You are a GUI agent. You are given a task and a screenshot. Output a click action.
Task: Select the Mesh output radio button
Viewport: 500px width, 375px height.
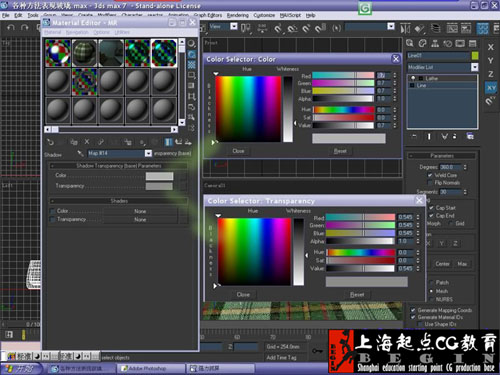[x=431, y=291]
